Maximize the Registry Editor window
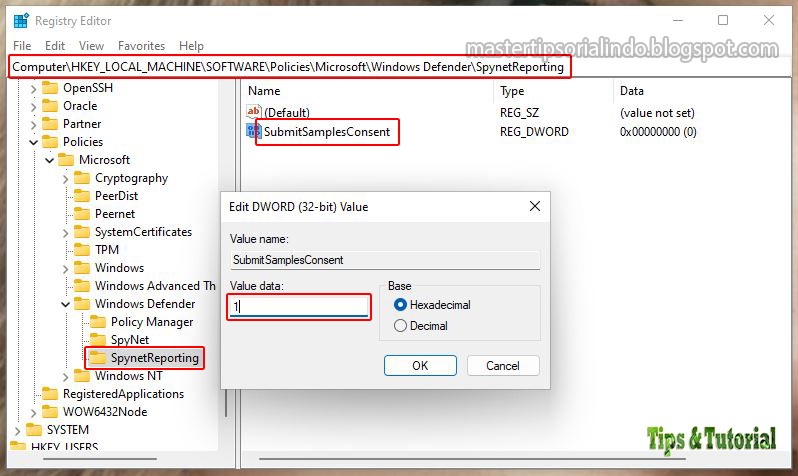Viewport: 798px width, 476px height. click(x=723, y=20)
